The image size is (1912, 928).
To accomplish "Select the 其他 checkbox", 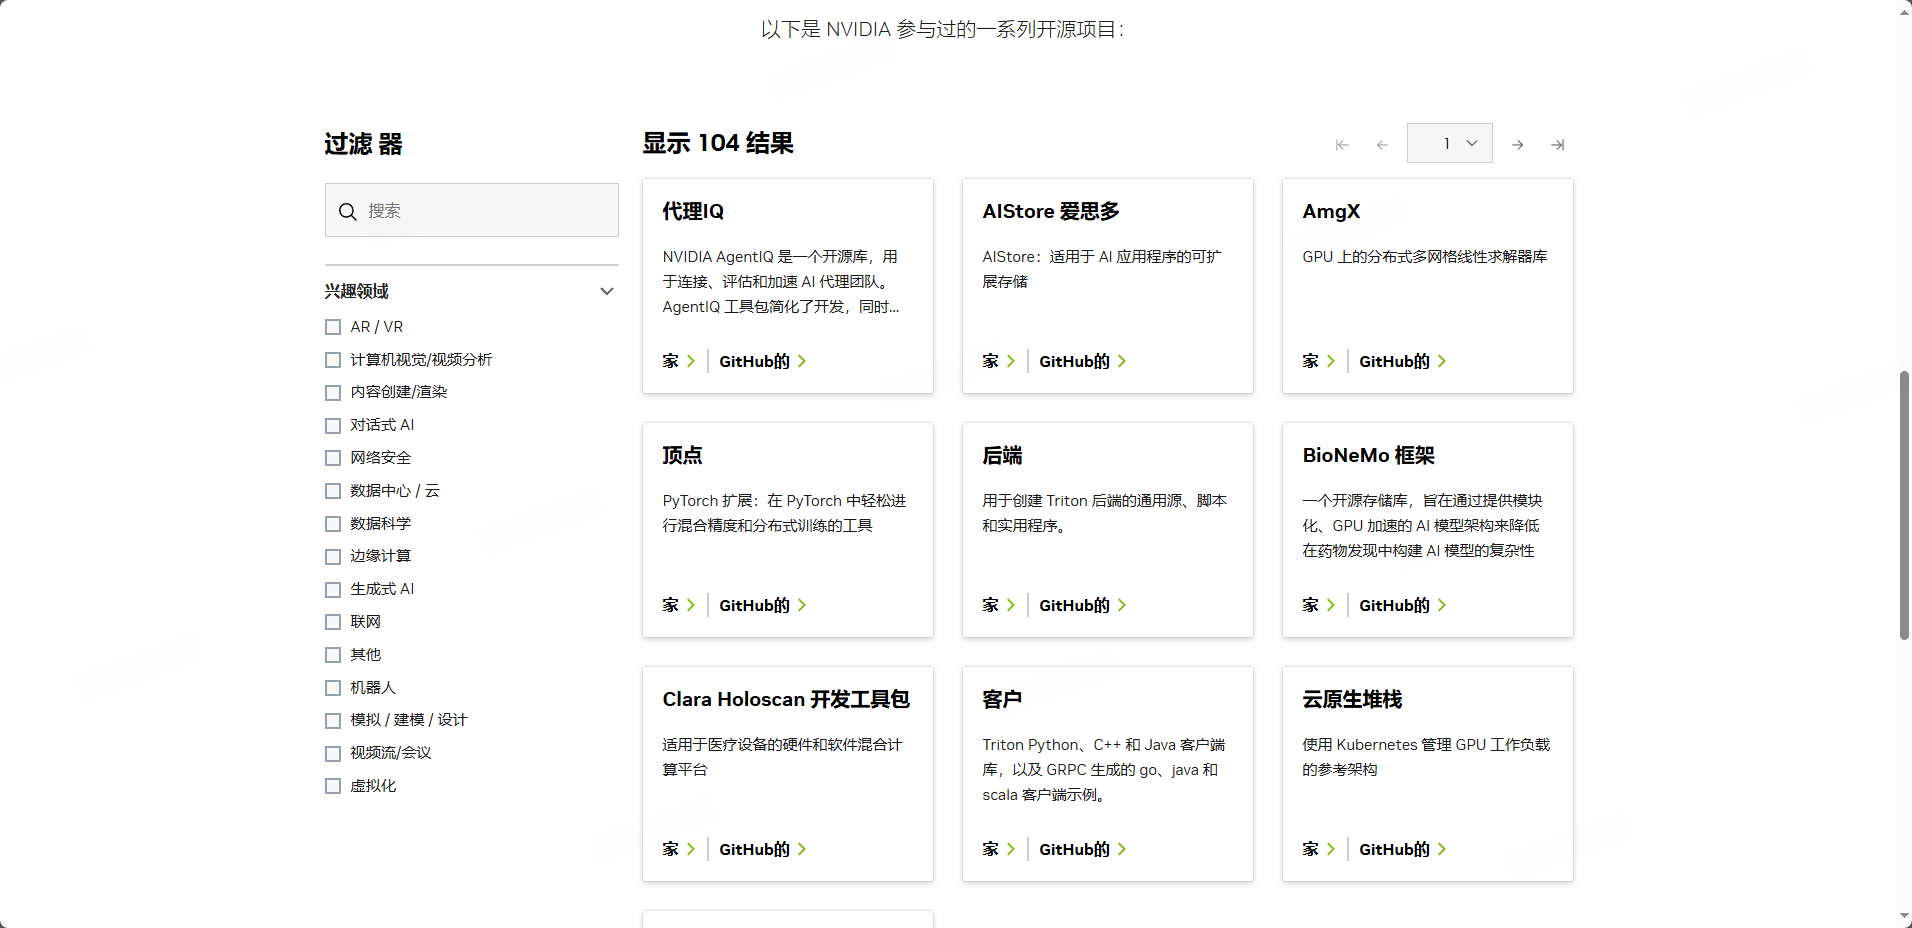I will 333,655.
